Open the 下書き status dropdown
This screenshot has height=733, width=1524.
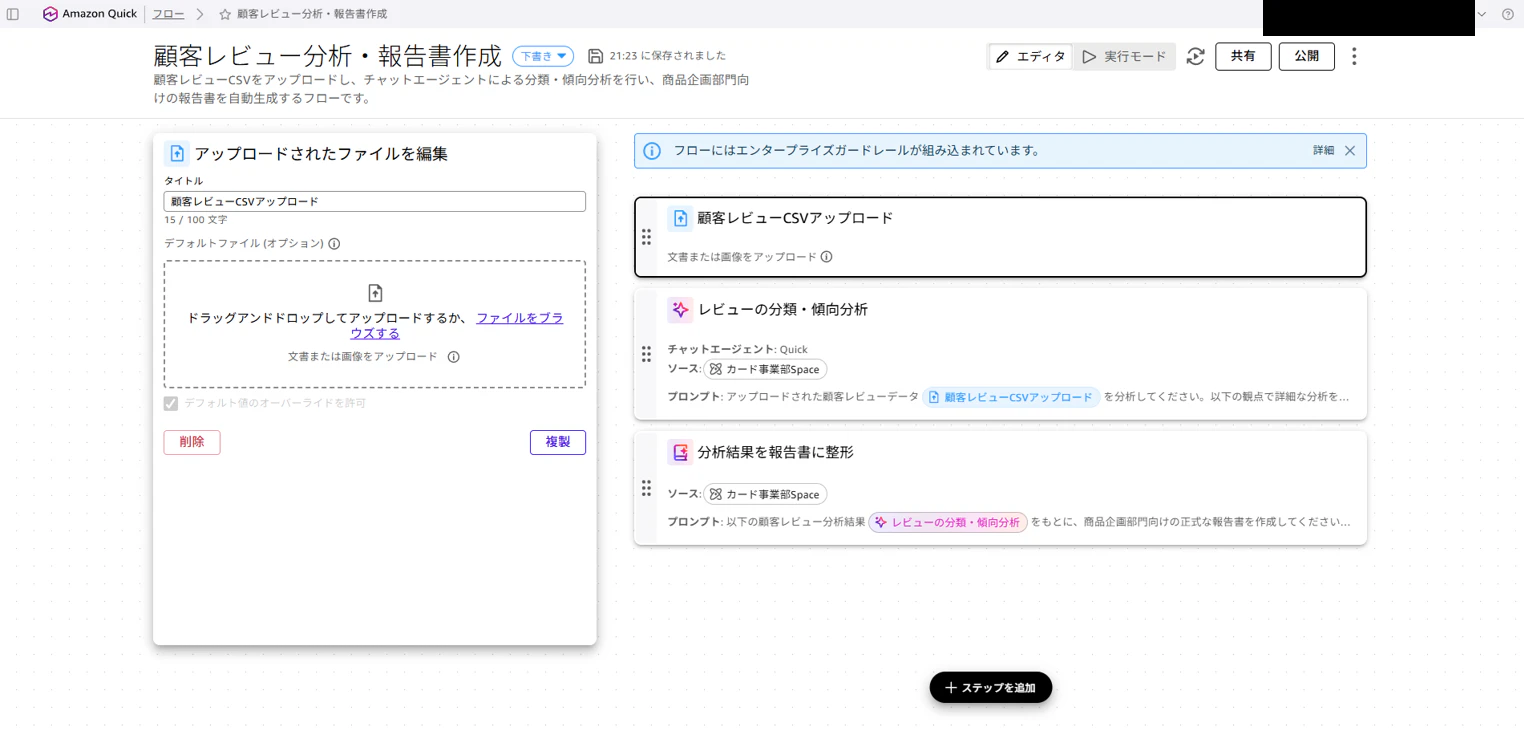click(x=543, y=56)
